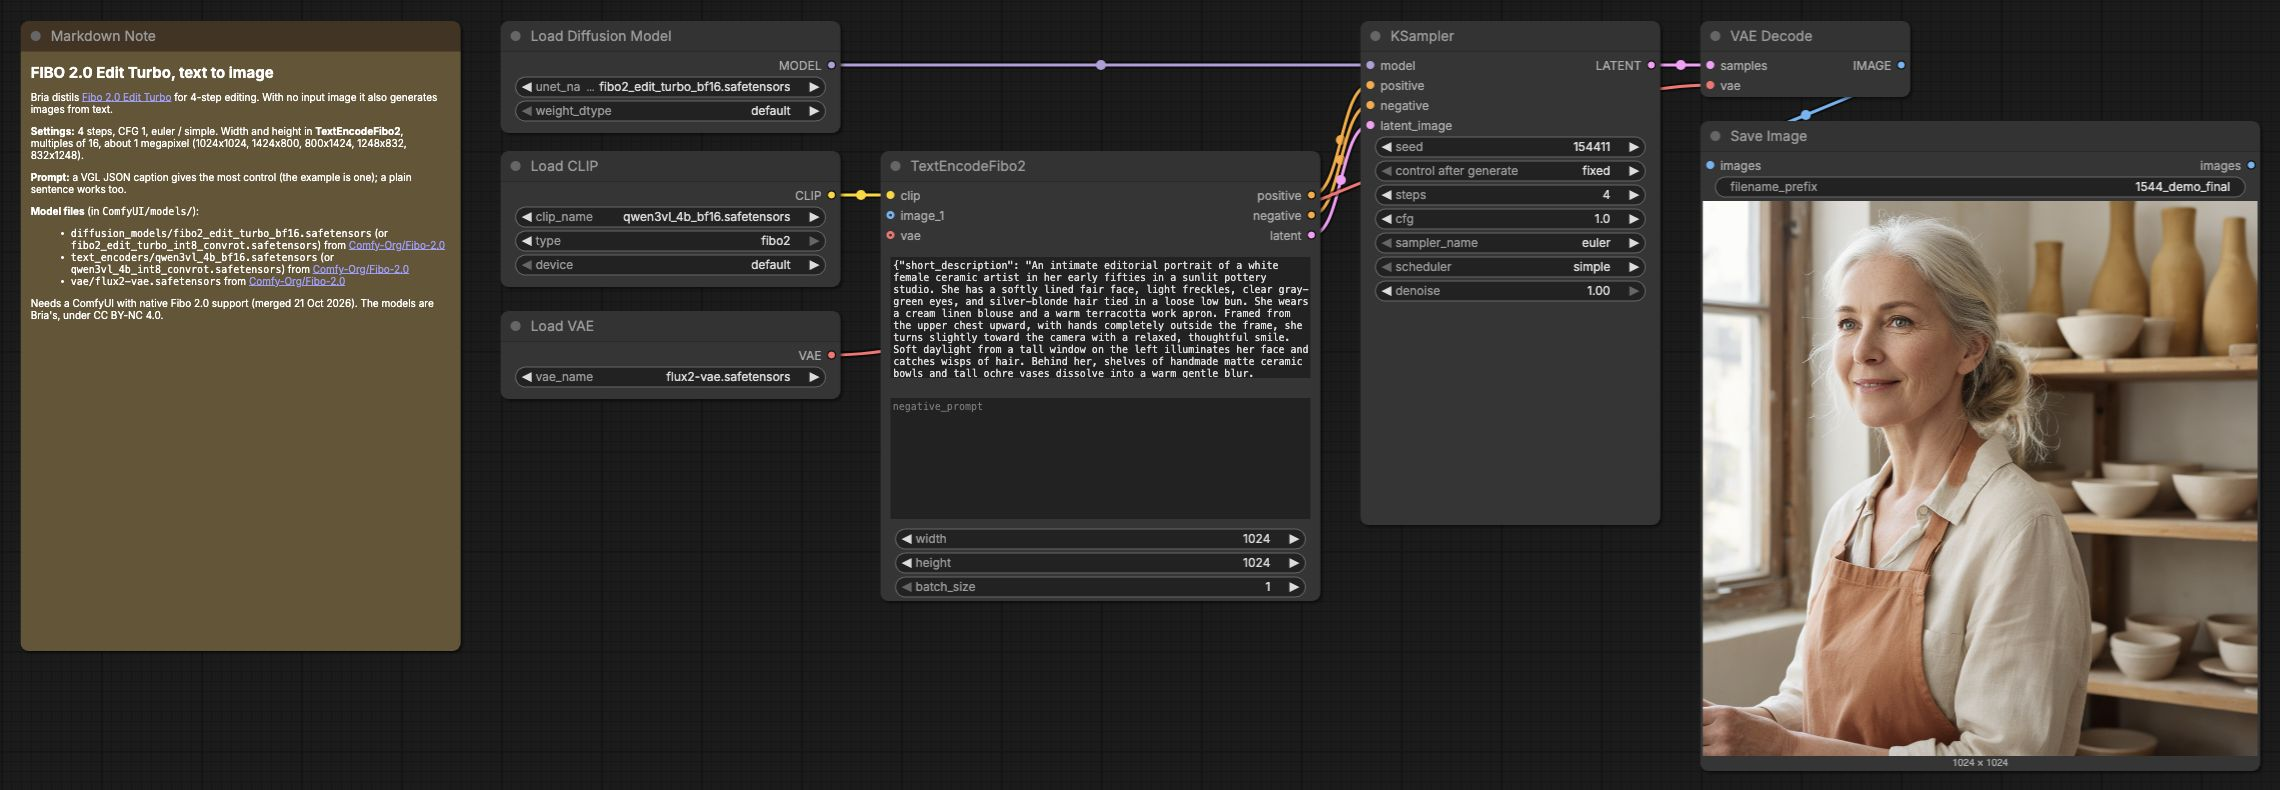Collapse the Load CLIP node via its title dot
Viewport: 2280px width, 790px height.
516,166
